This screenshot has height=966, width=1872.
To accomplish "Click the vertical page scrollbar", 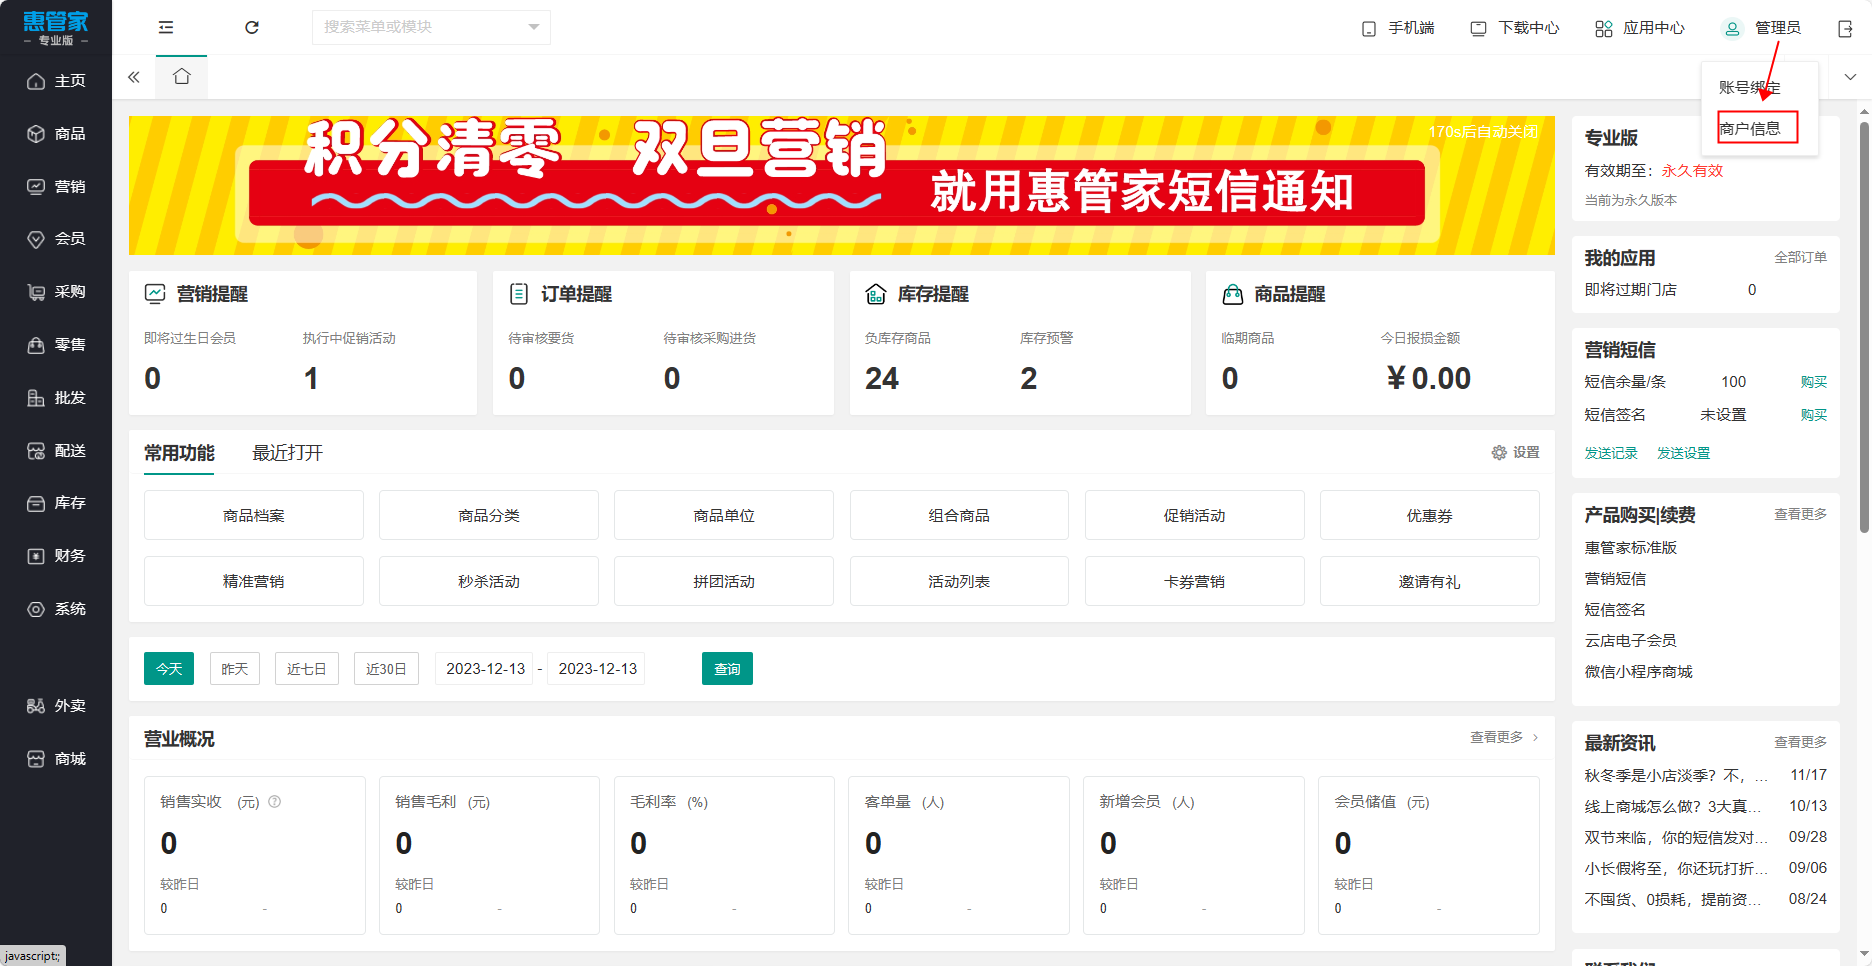I will (x=1864, y=330).
